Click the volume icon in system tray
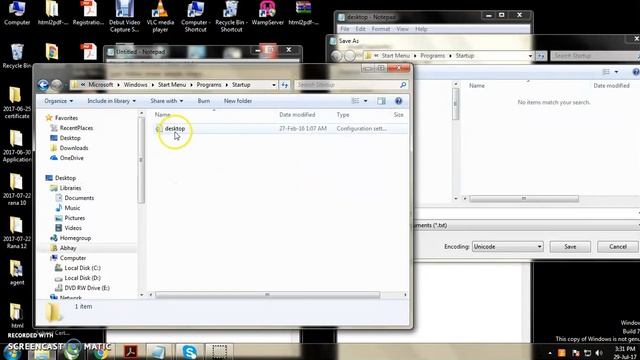Screen dimensions: 640x360 [x=599, y=353]
